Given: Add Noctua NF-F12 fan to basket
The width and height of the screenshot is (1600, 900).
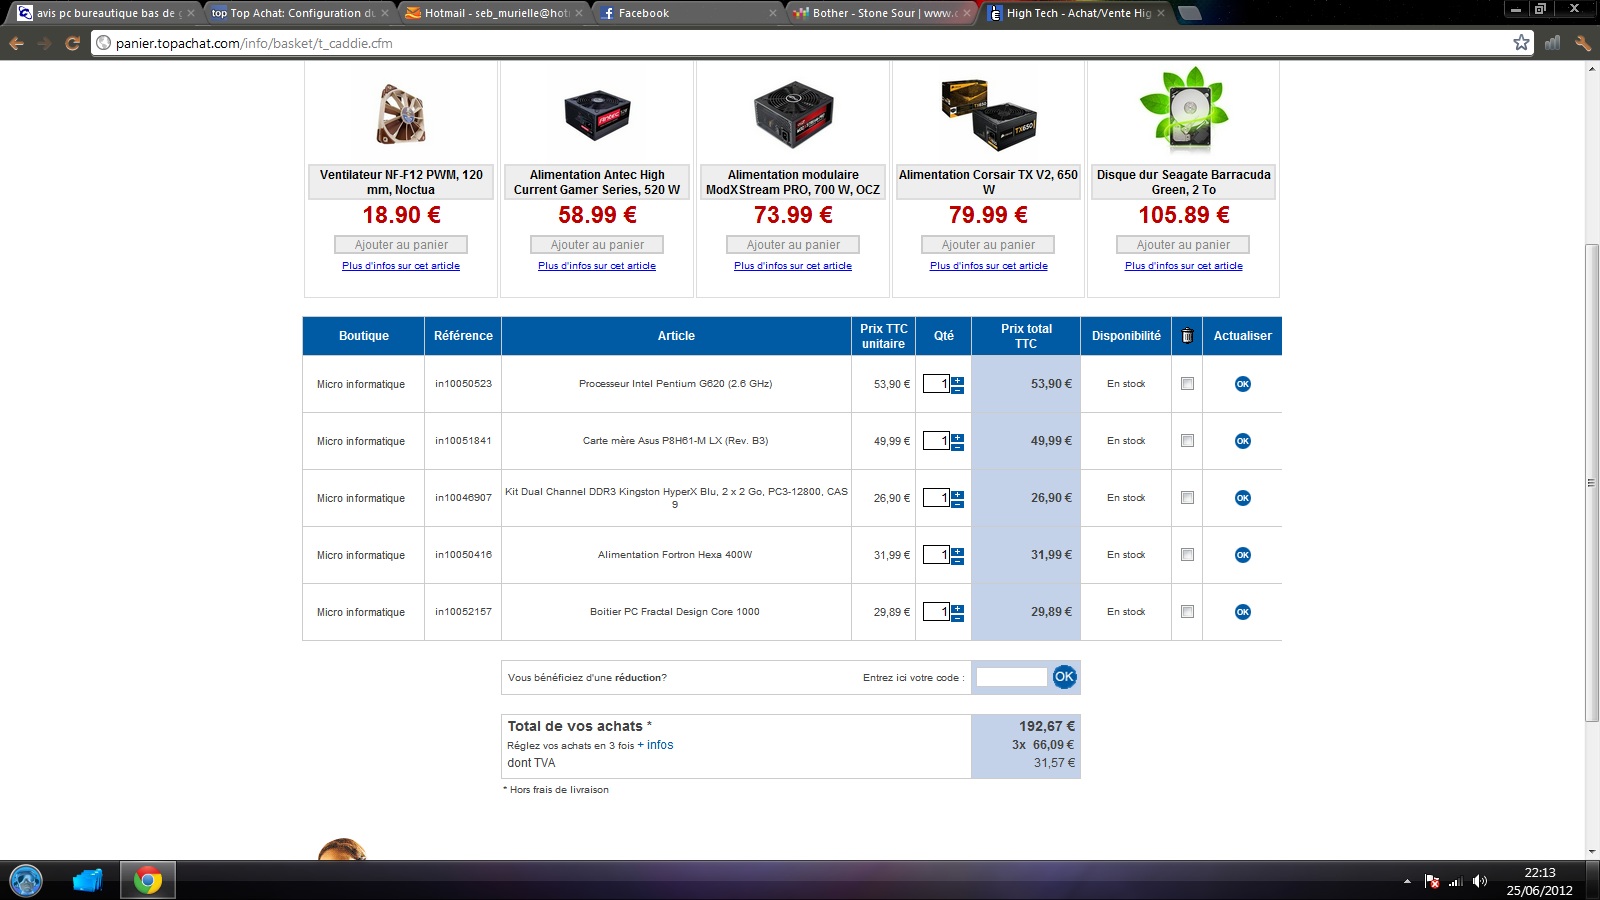Looking at the screenshot, I should tap(401, 245).
